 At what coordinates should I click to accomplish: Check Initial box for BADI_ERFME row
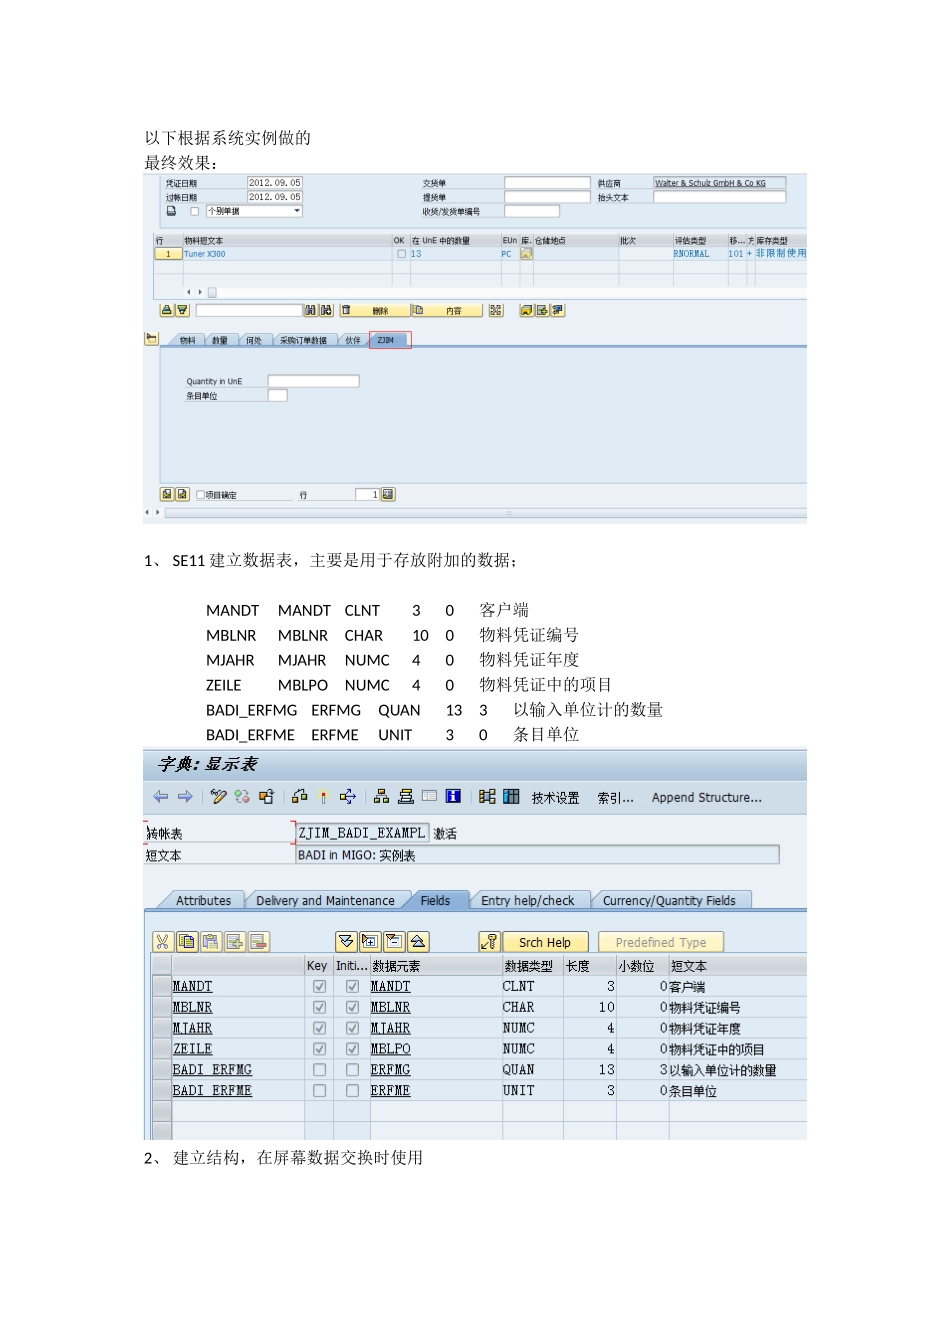(352, 1091)
